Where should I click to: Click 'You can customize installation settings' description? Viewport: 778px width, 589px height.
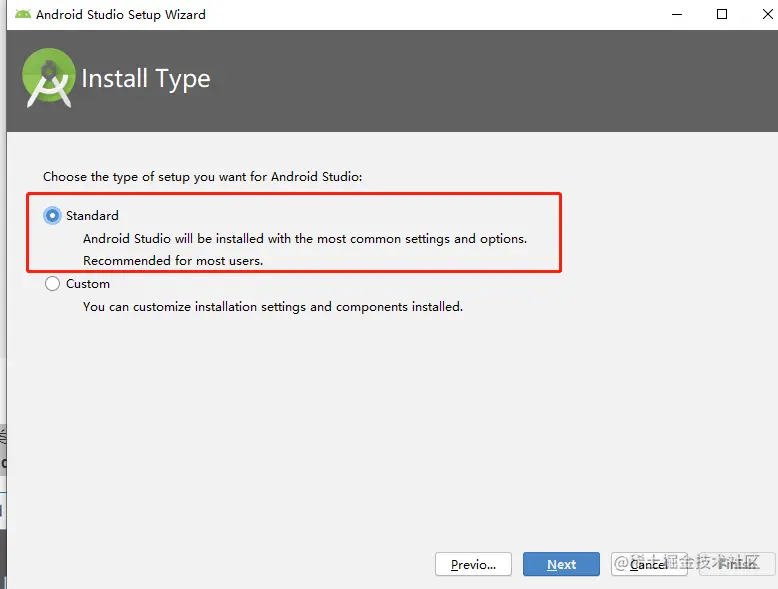pyautogui.click(x=273, y=307)
